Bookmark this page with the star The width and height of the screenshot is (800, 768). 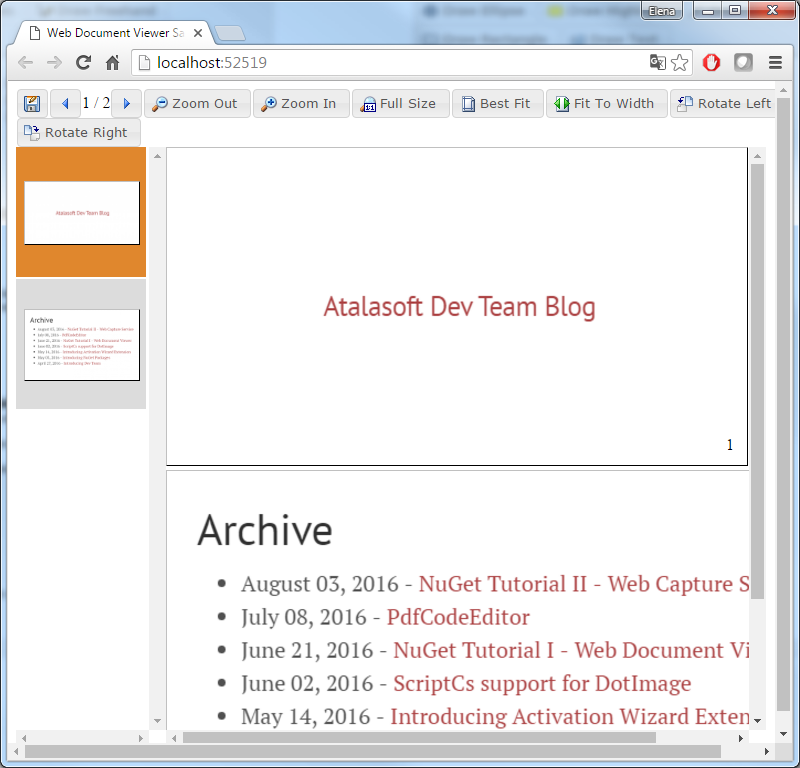(680, 63)
